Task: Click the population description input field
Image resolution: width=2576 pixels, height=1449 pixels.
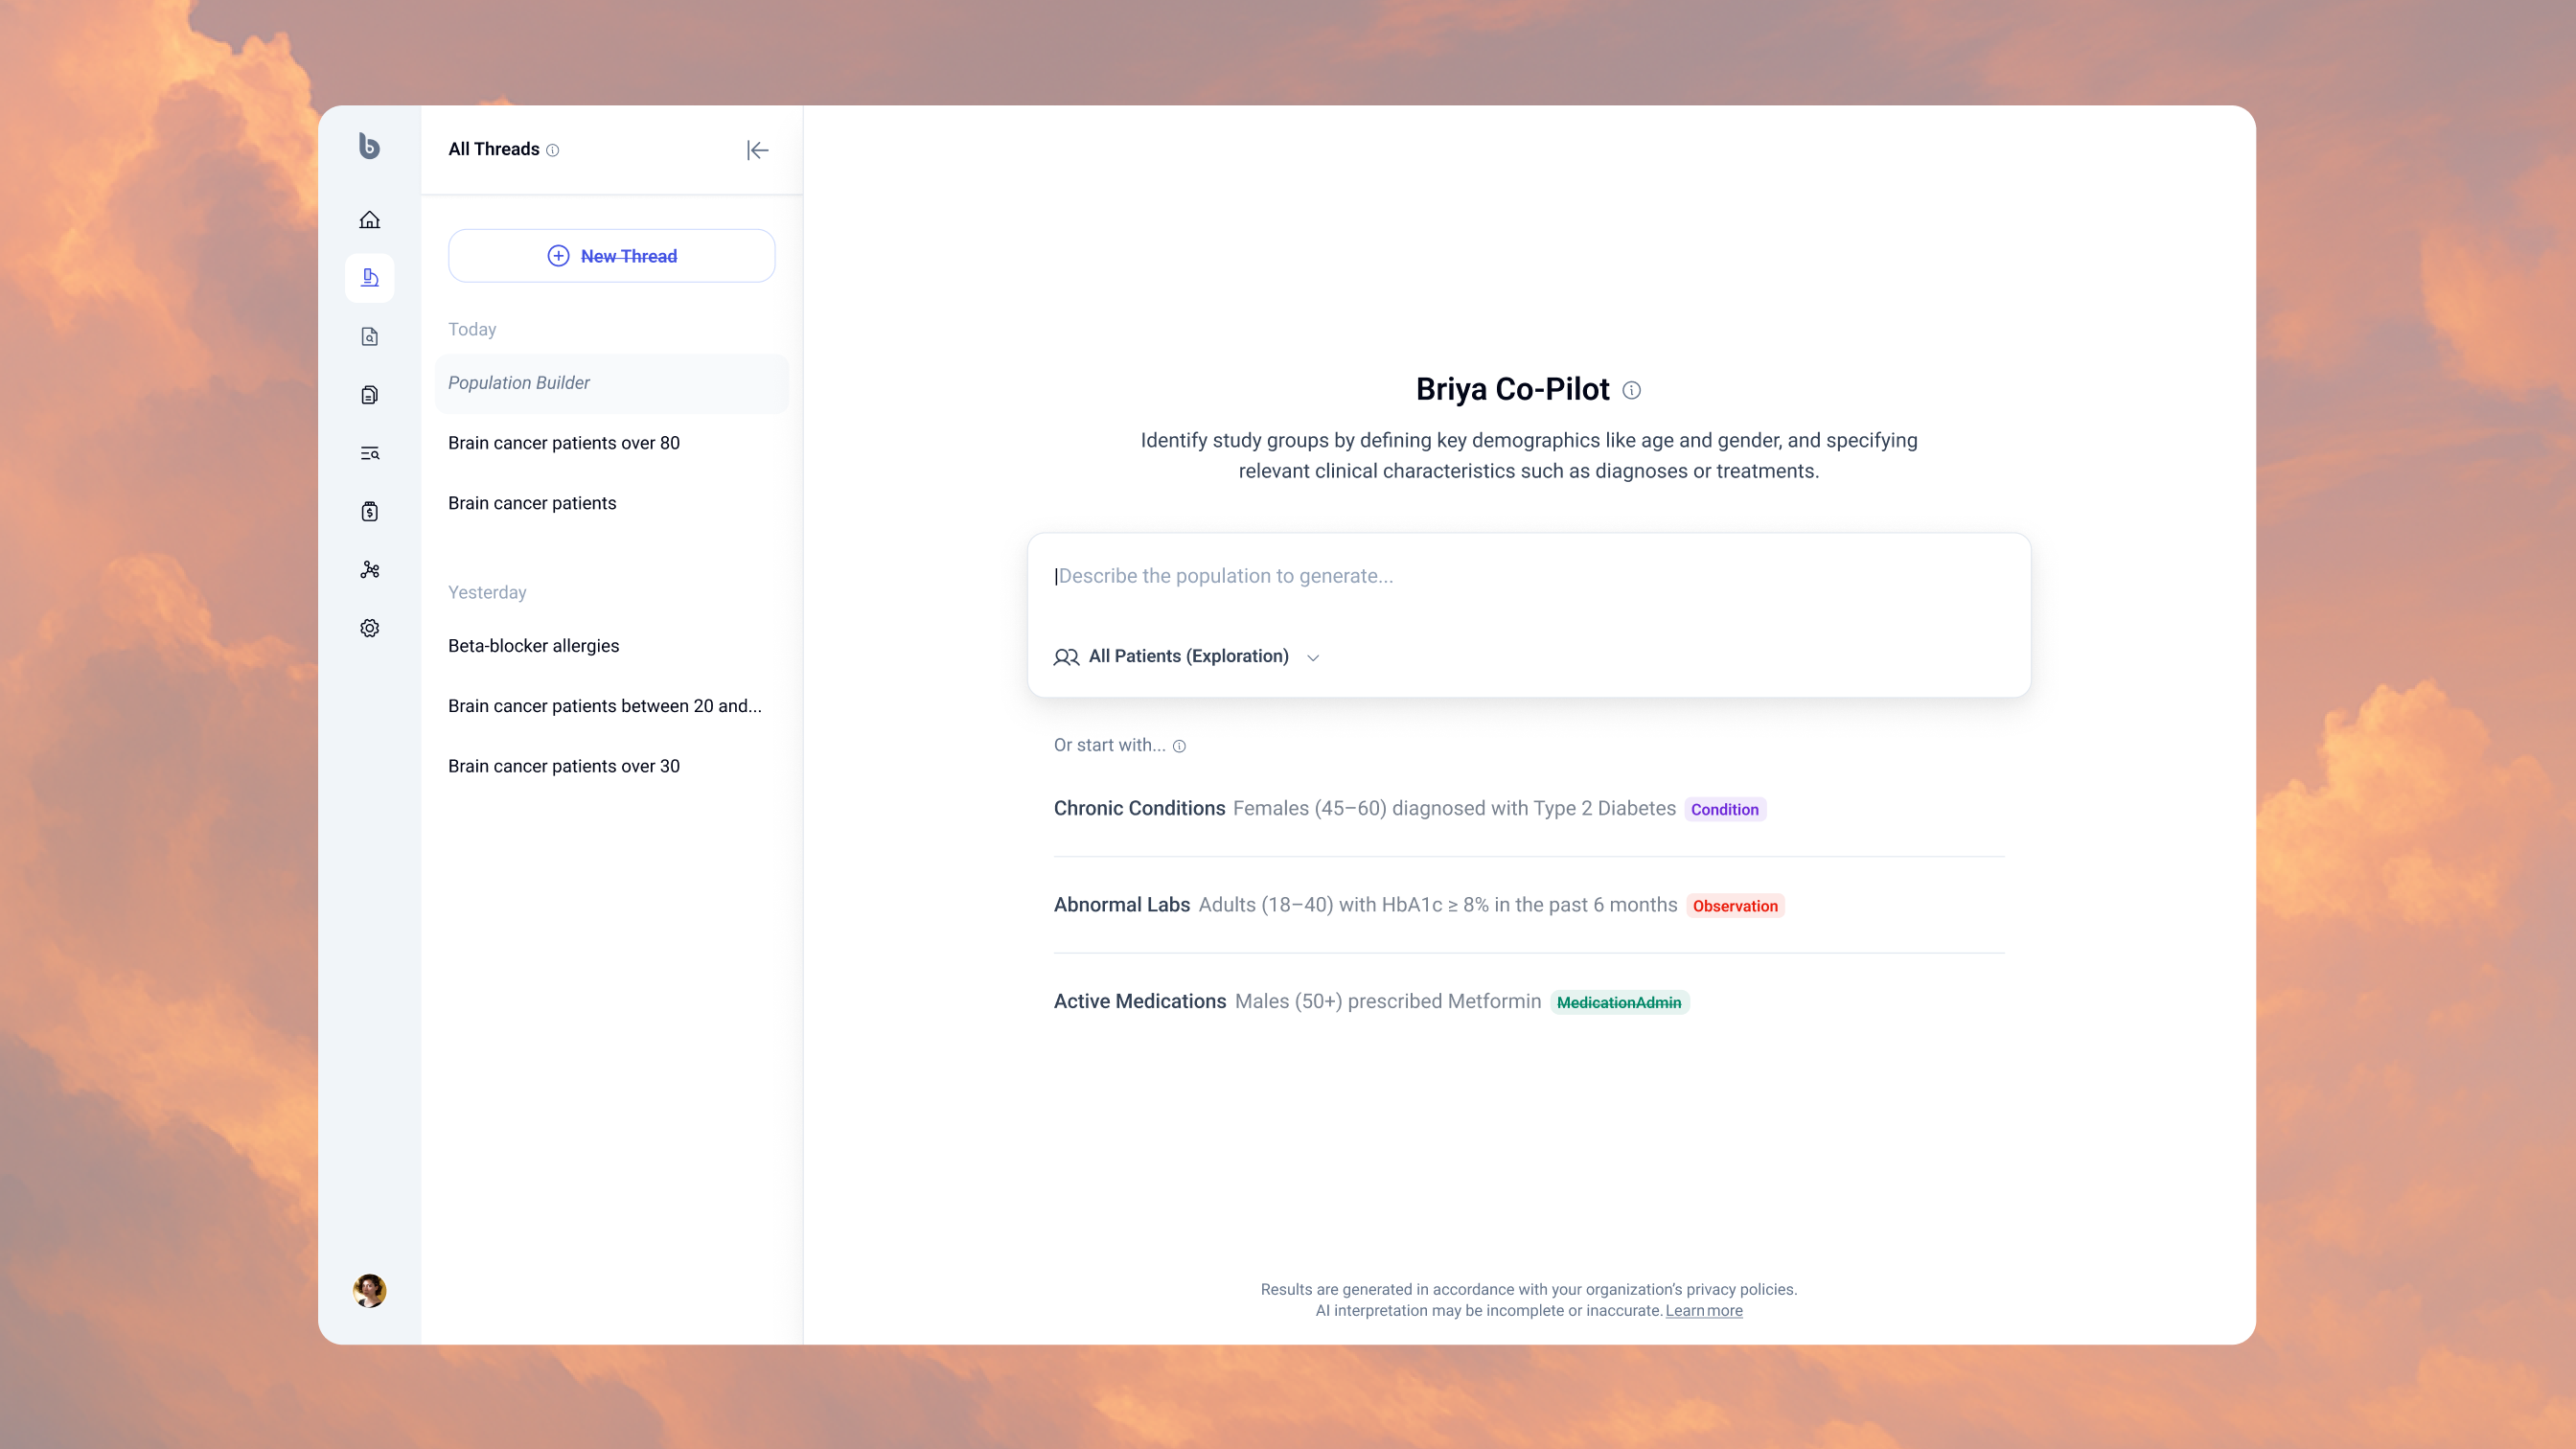Action: coord(1527,577)
